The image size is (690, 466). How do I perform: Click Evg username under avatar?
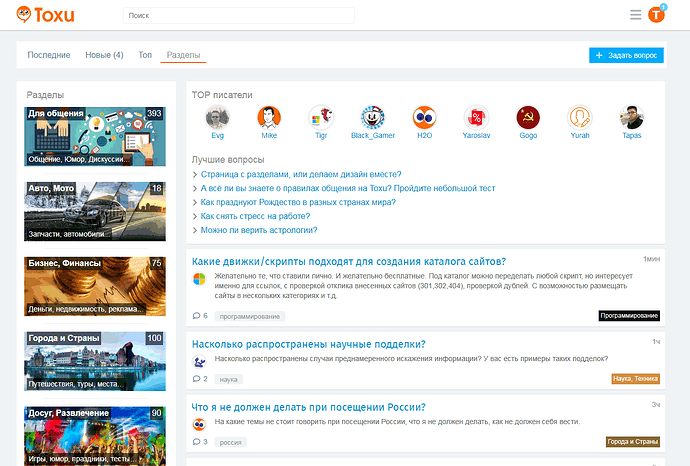[x=217, y=136]
